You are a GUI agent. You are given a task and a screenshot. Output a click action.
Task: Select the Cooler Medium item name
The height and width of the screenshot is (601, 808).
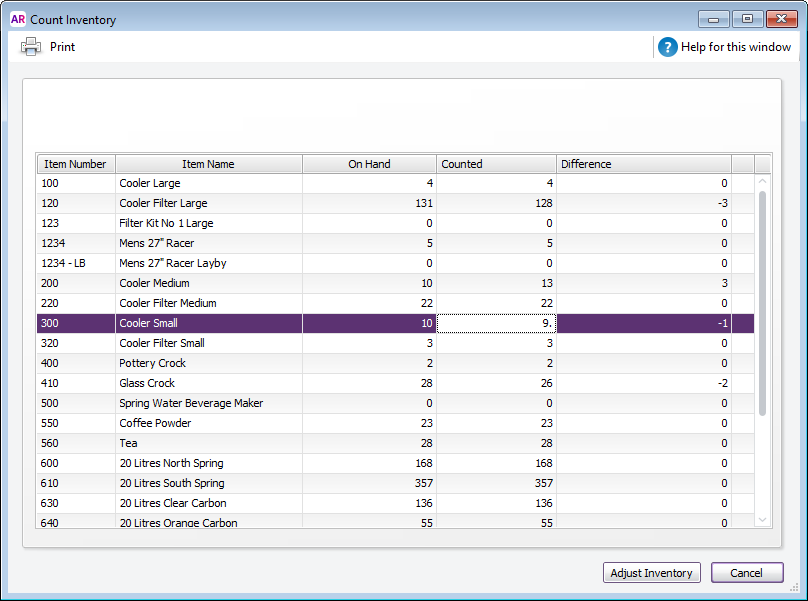tap(155, 283)
